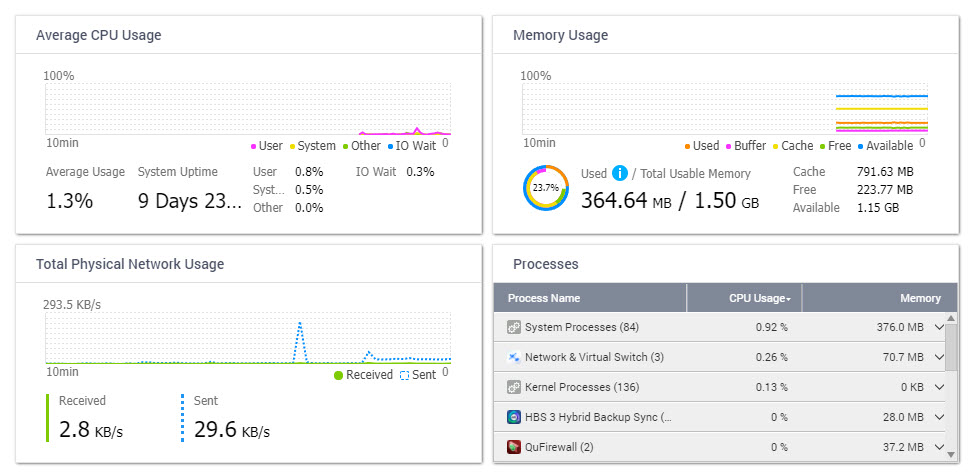The width and height of the screenshot is (970, 476).
Task: Click the 23.7% memory donut chart
Action: click(545, 187)
